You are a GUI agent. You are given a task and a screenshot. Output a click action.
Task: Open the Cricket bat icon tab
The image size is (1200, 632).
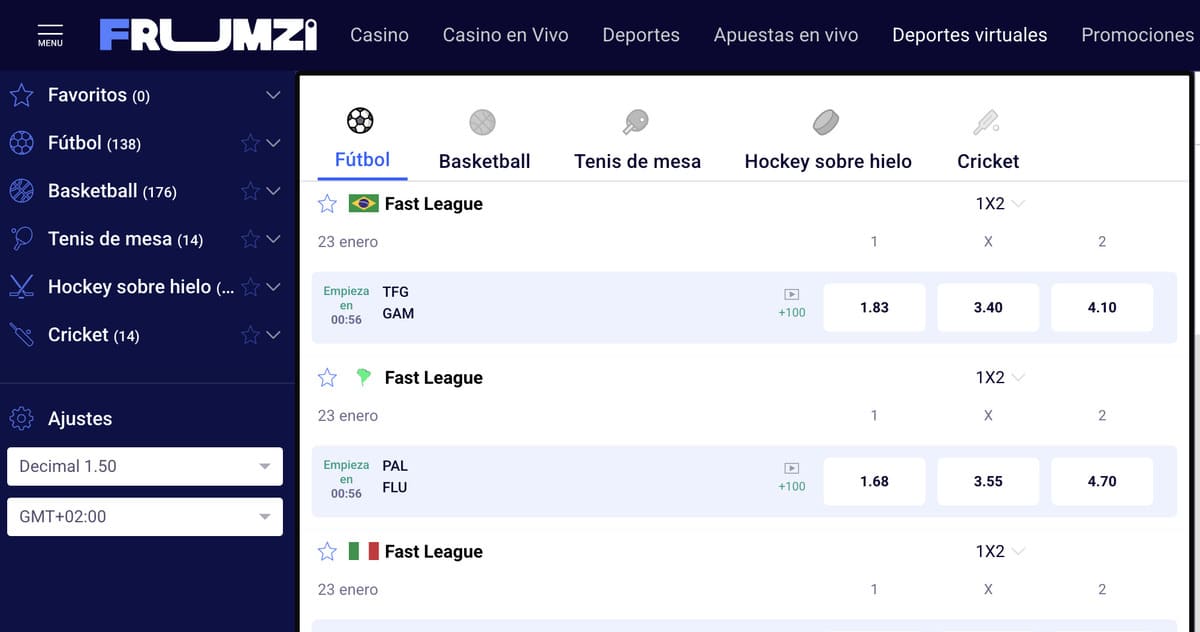987,122
